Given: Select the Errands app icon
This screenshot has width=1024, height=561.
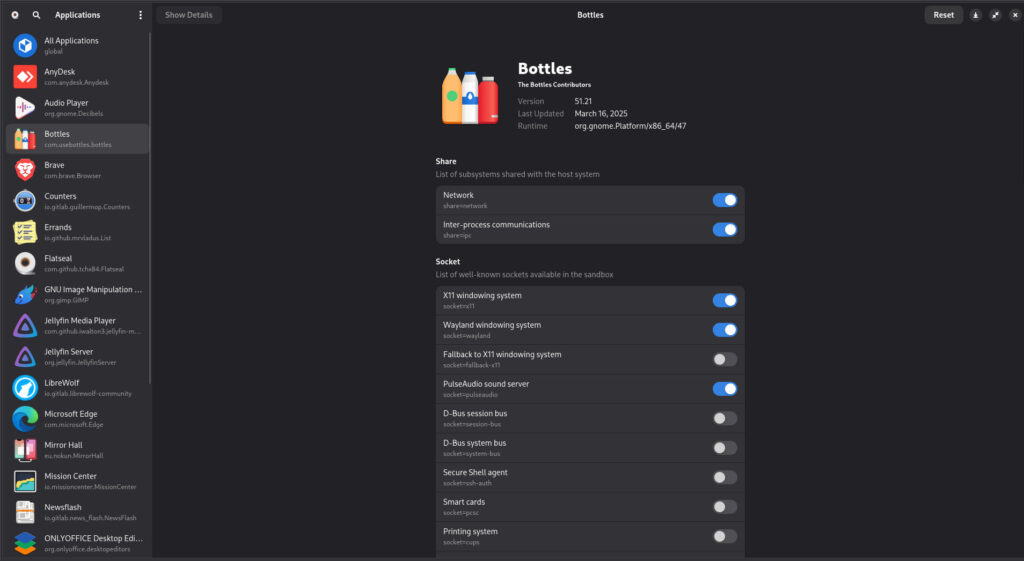Looking at the screenshot, I should pyautogui.click(x=25, y=232).
